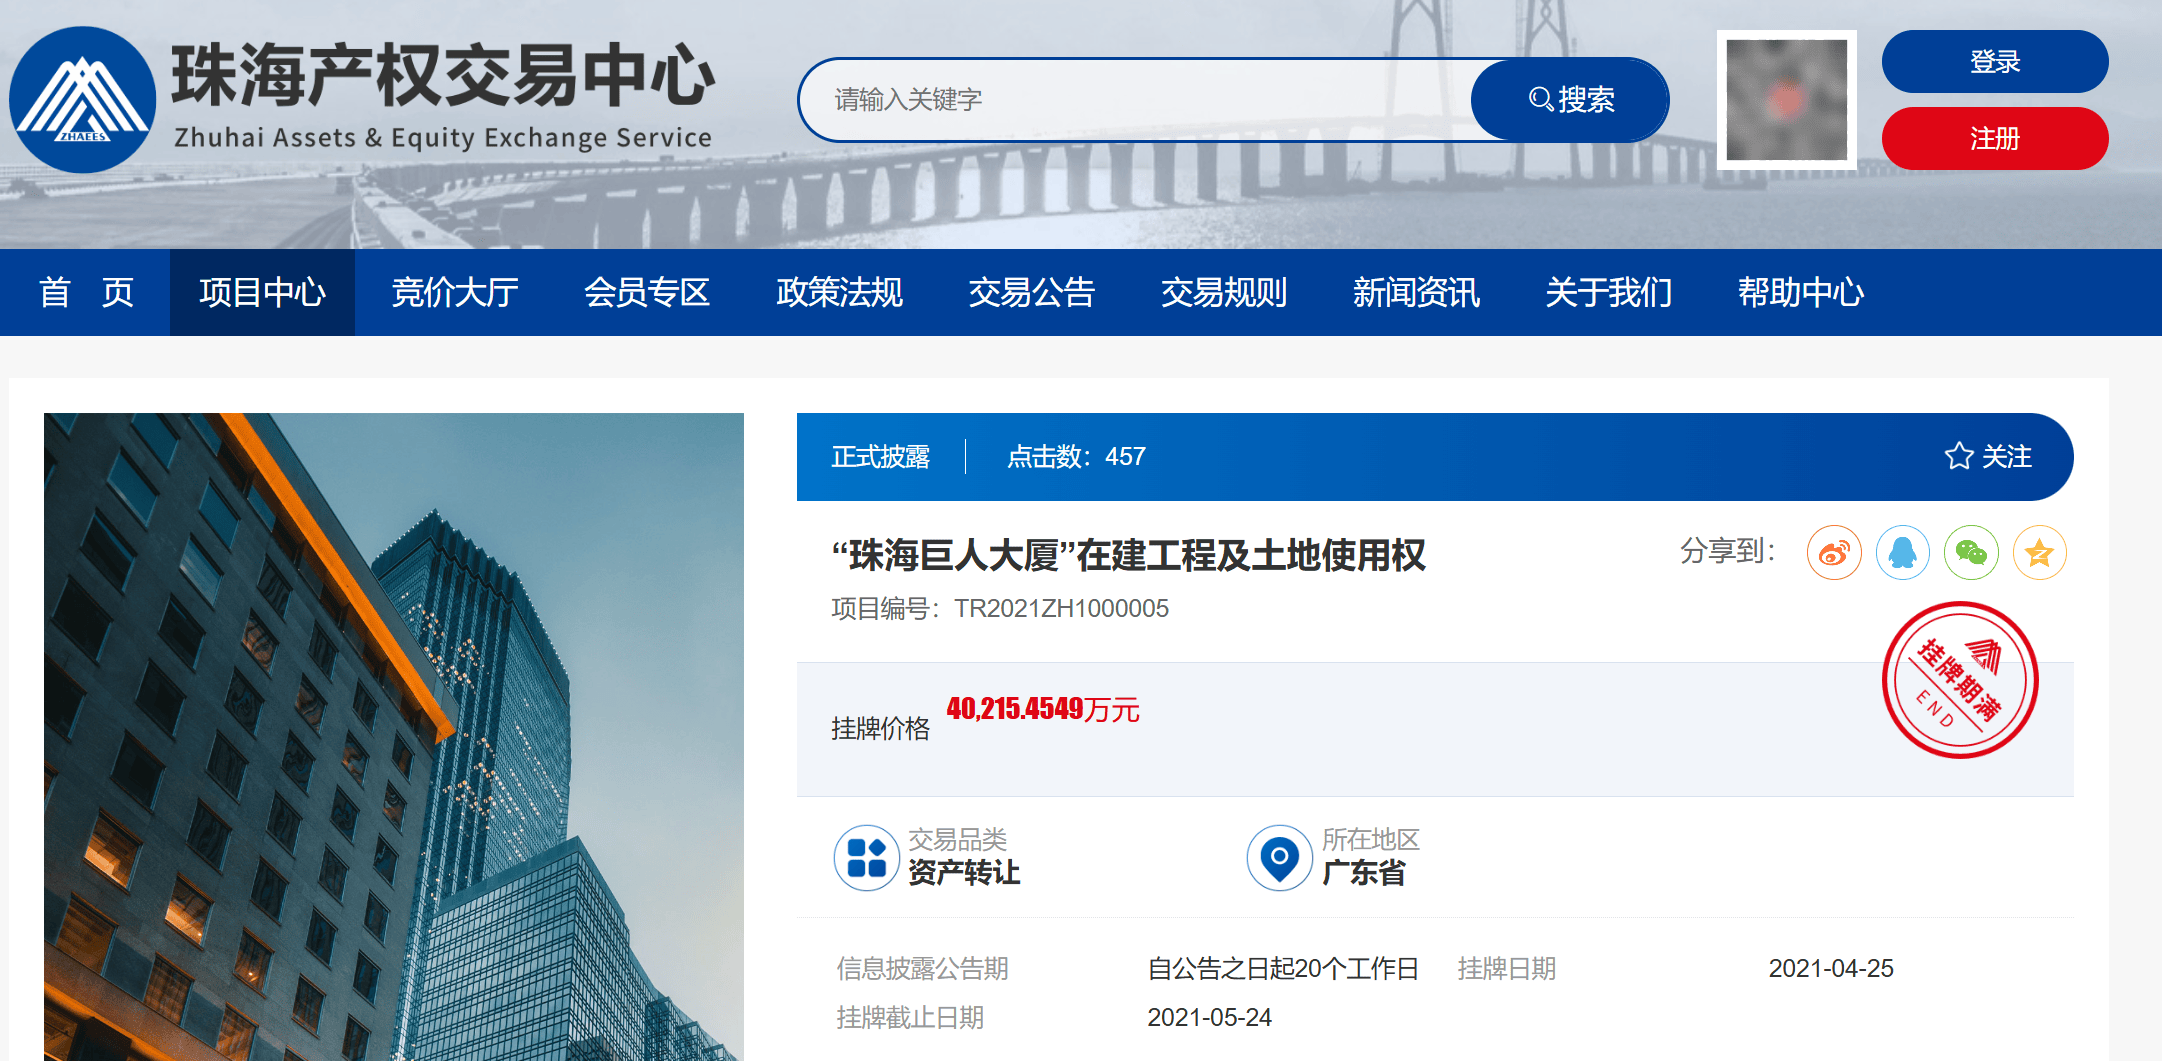Open the 政策法规 menu item

click(839, 293)
